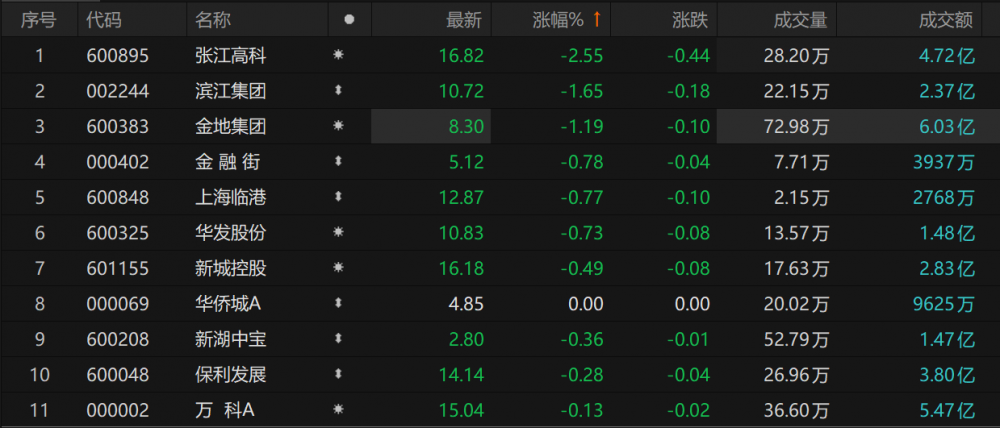The width and height of the screenshot is (1000, 428).
Task: Click the marker icon beside 张江高科
Action: coord(338,56)
